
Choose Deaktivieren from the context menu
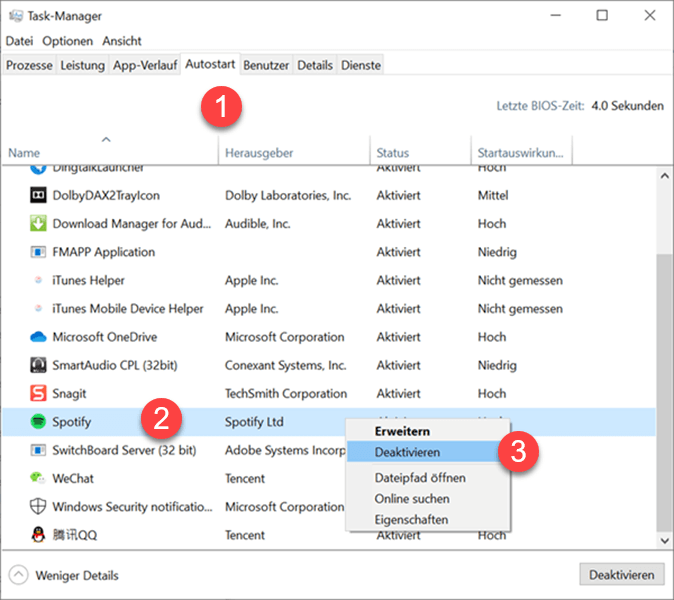[406, 452]
